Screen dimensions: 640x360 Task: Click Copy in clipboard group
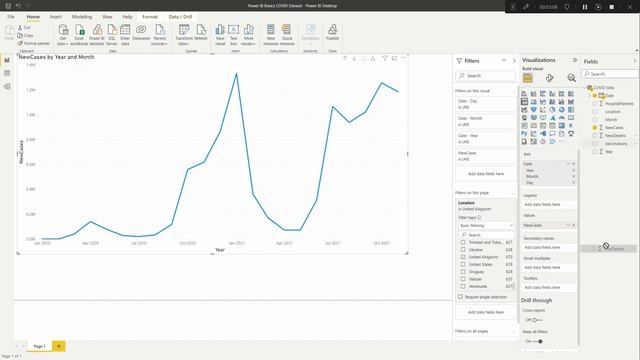pos(25,36)
